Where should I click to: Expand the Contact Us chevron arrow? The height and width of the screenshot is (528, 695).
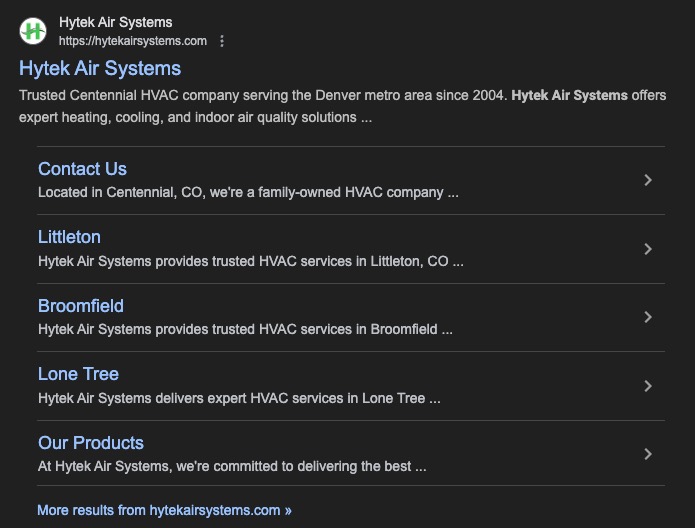click(648, 180)
